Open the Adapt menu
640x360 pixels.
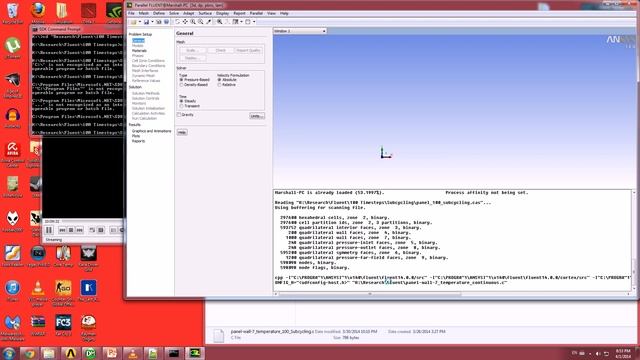[189, 13]
